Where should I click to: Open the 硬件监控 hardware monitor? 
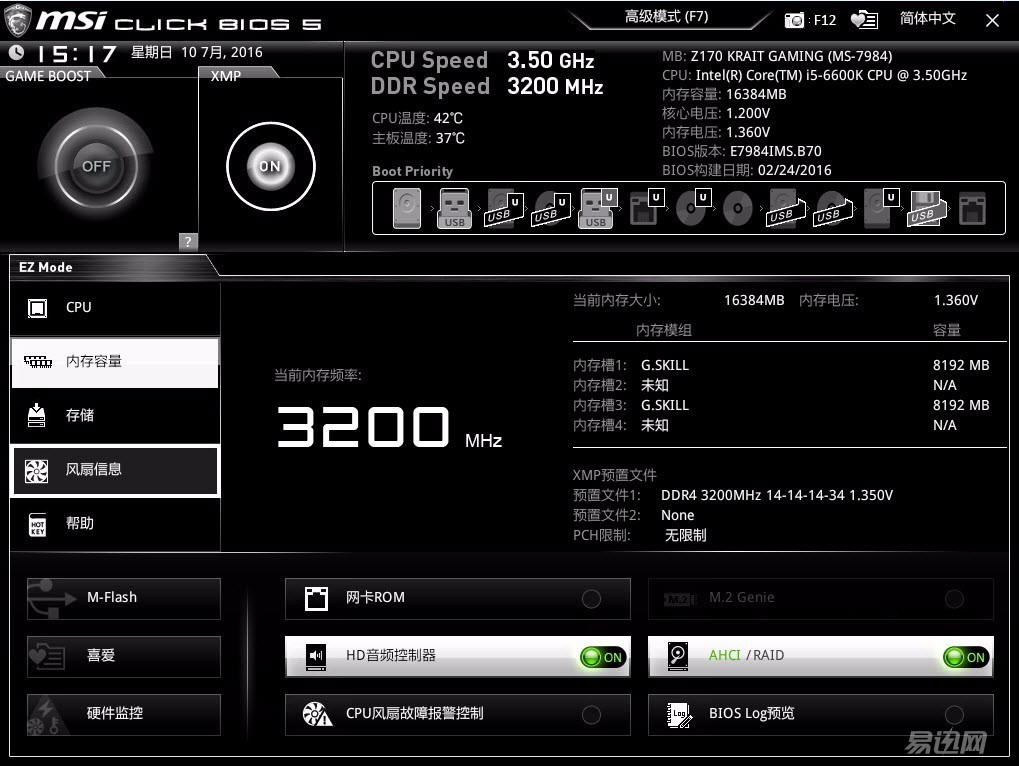pyautogui.click(x=123, y=715)
